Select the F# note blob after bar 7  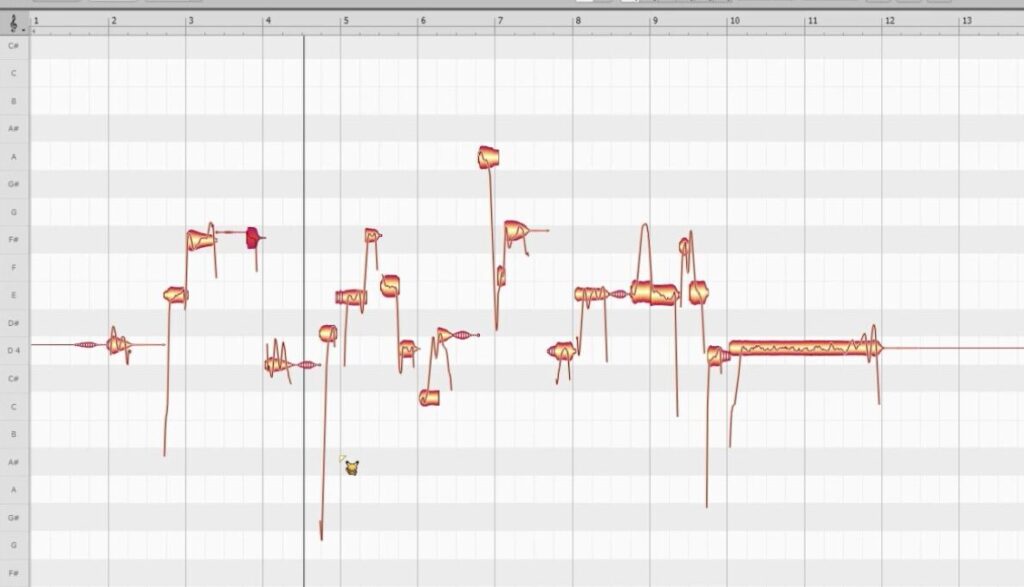pyautogui.click(x=516, y=231)
